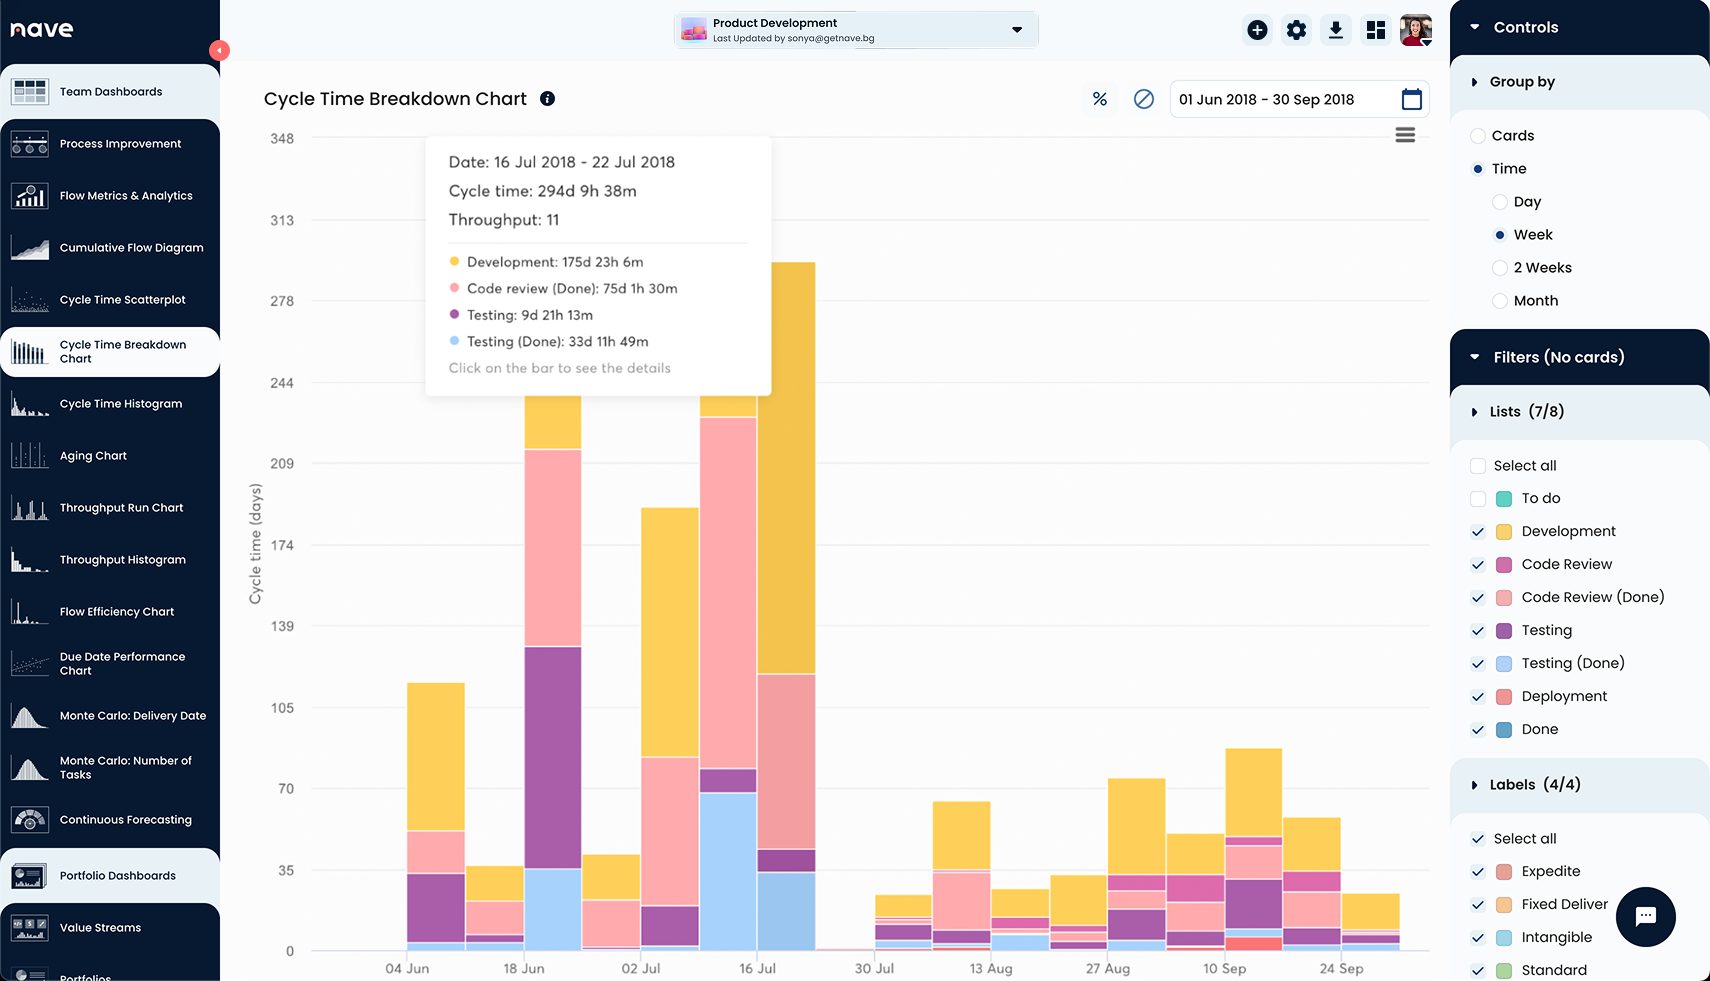Open the date range picker
The height and width of the screenshot is (981, 1710).
(1412, 99)
